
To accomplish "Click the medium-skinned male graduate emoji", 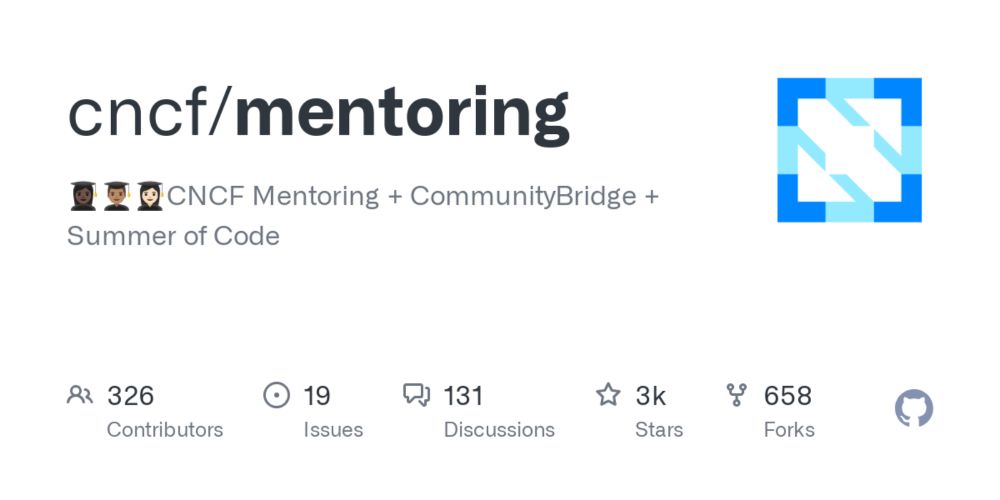I will pos(117,196).
